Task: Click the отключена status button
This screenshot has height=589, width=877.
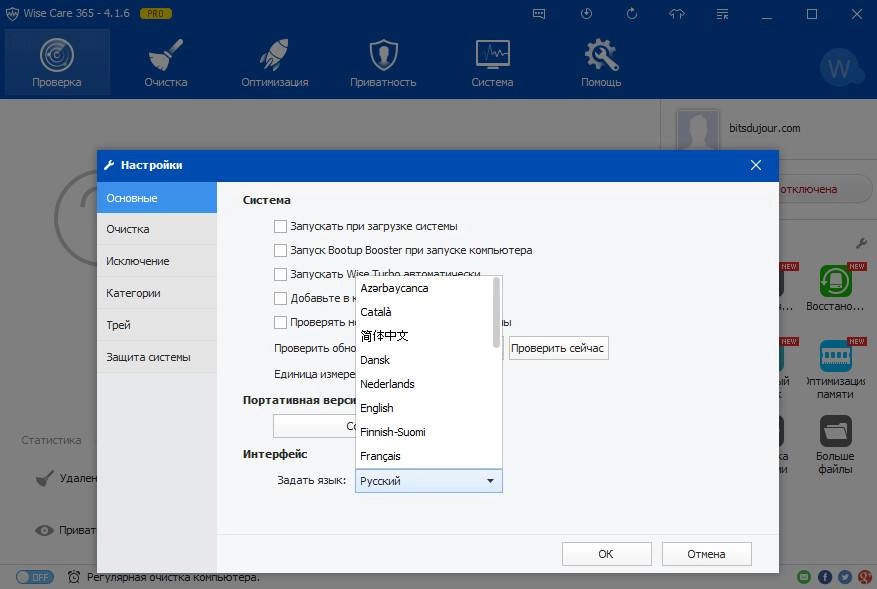Action: pyautogui.click(x=825, y=189)
